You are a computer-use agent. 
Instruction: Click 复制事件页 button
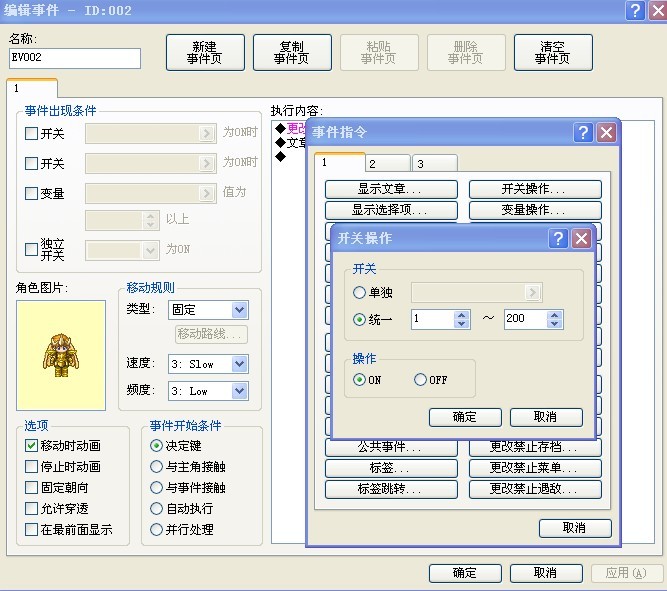292,52
